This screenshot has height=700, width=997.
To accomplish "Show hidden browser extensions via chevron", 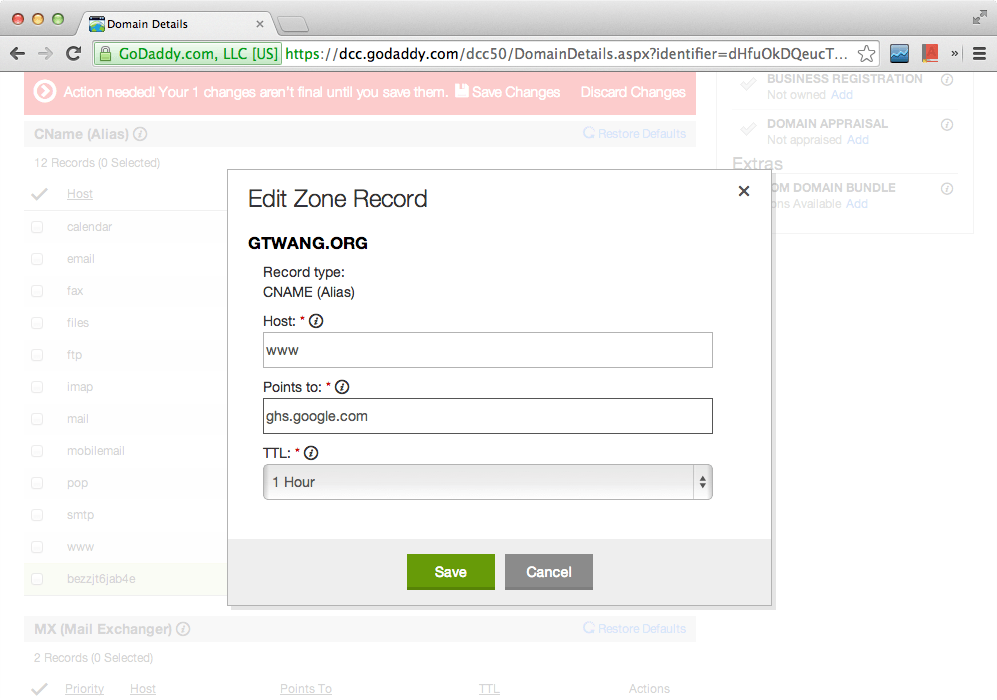I will pos(954,54).
